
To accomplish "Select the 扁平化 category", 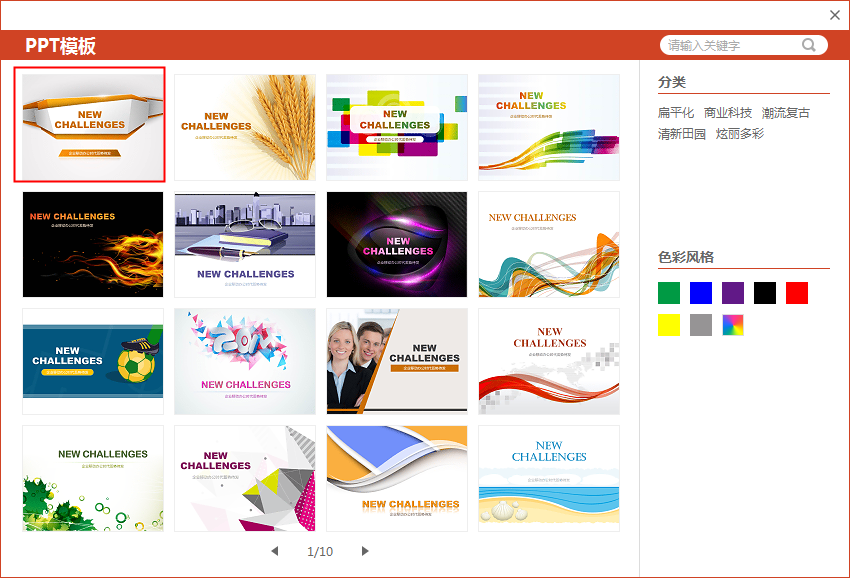I will point(676,113).
